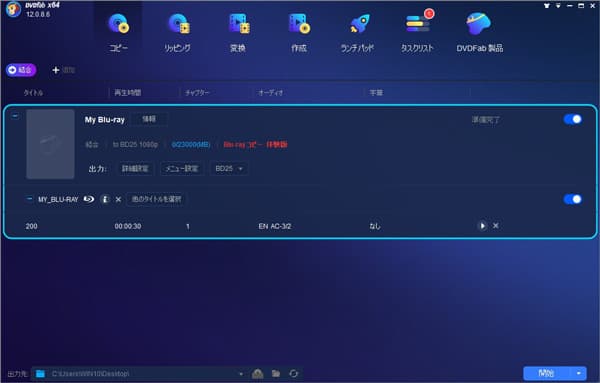The width and height of the screenshot is (600, 383).
Task: Open the タスクリスト task queue
Action: (417, 33)
